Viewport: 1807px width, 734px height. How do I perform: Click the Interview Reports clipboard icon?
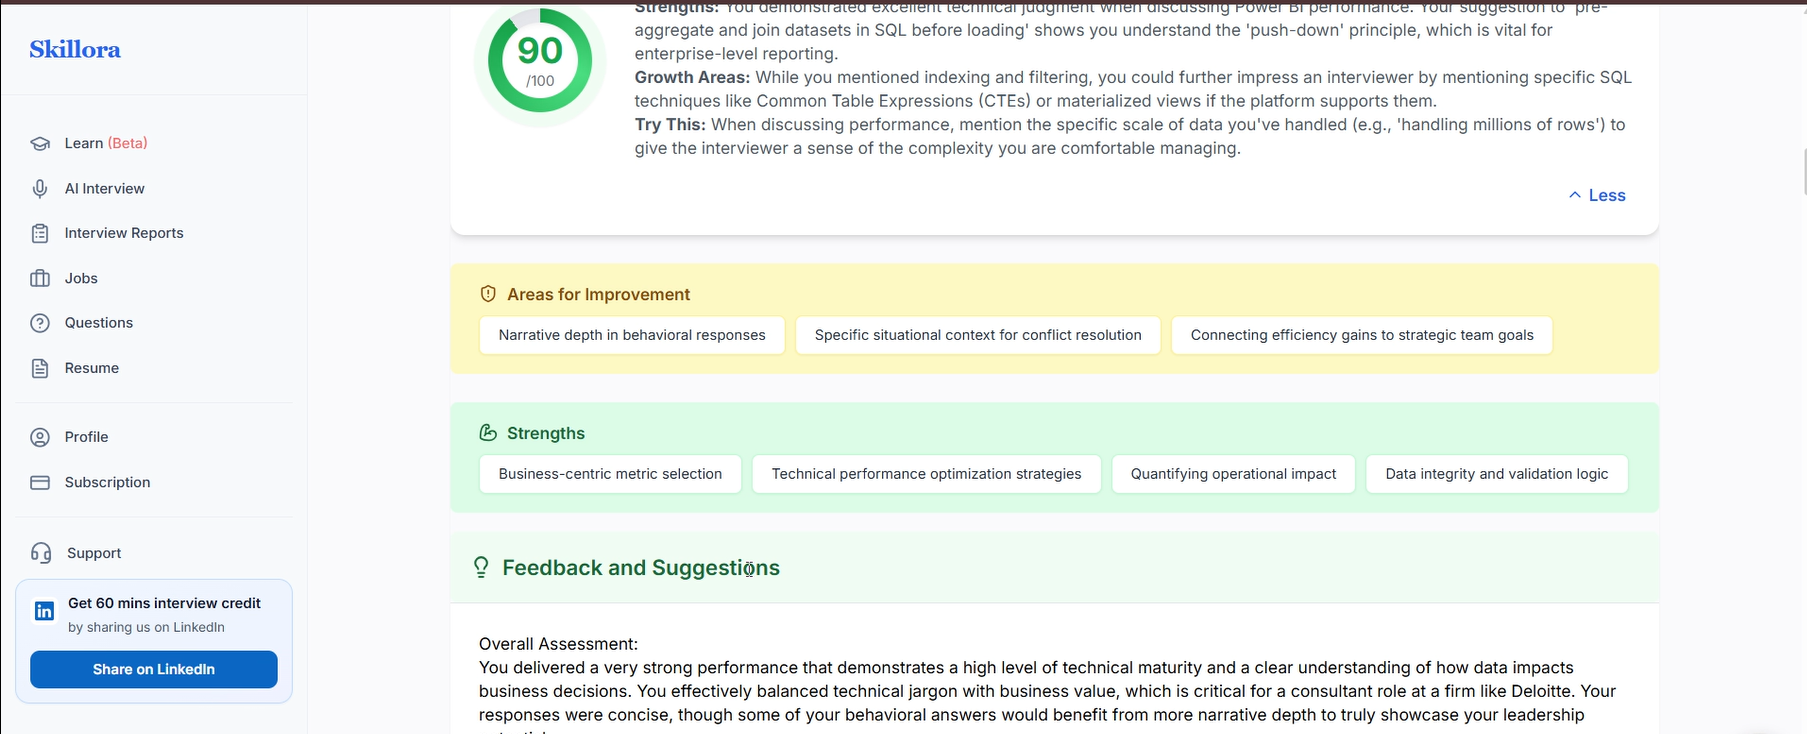(x=40, y=233)
